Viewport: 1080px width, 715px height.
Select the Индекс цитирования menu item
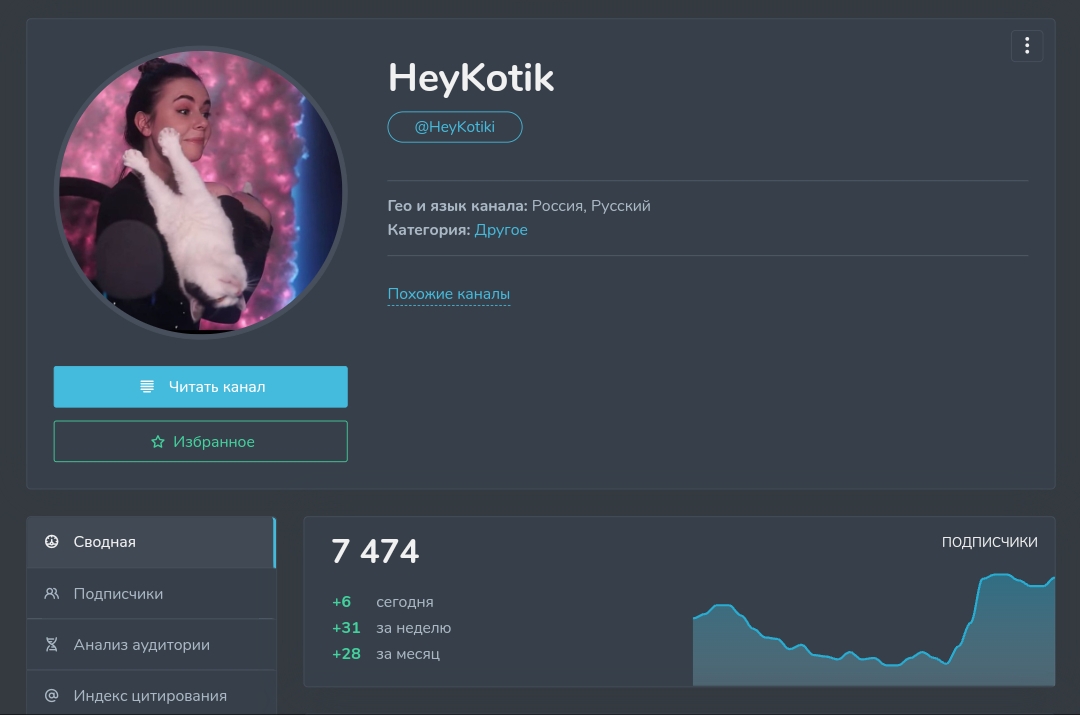click(150, 696)
